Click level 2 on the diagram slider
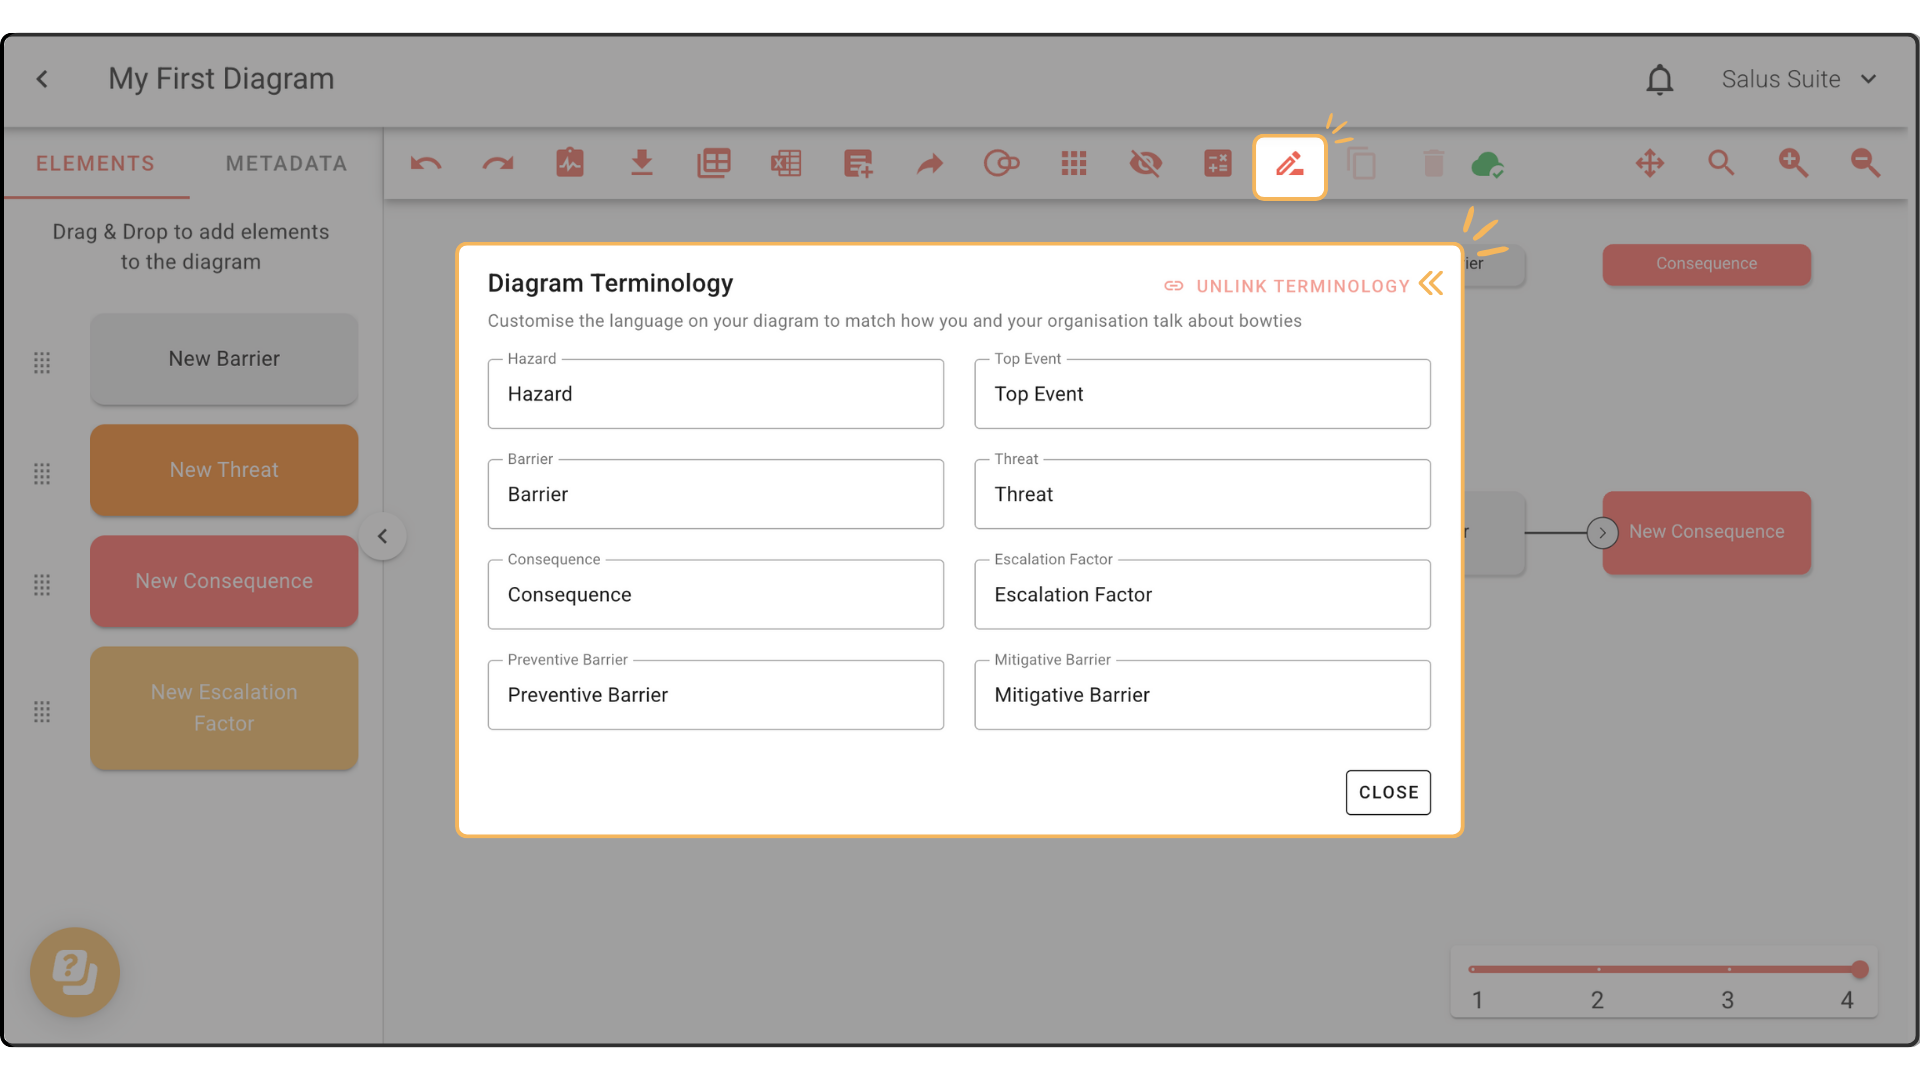 pyautogui.click(x=1598, y=971)
